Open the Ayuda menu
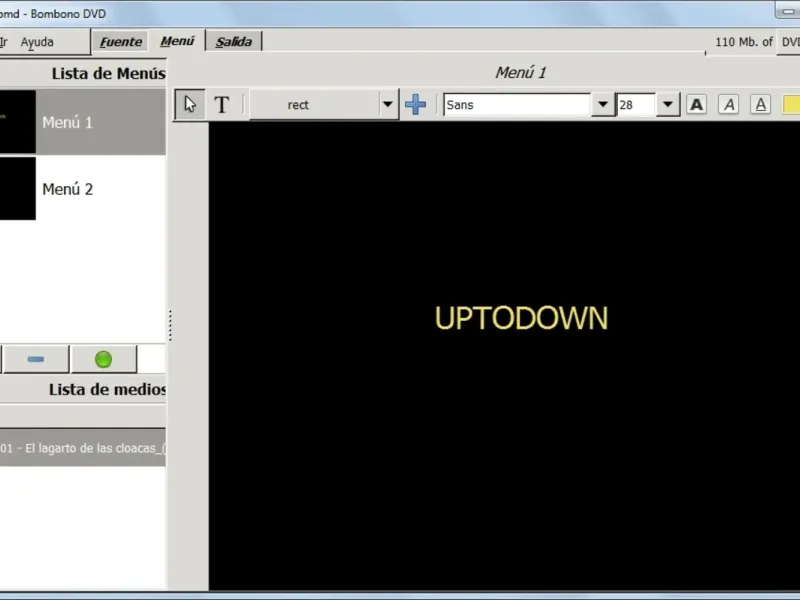 (37, 42)
